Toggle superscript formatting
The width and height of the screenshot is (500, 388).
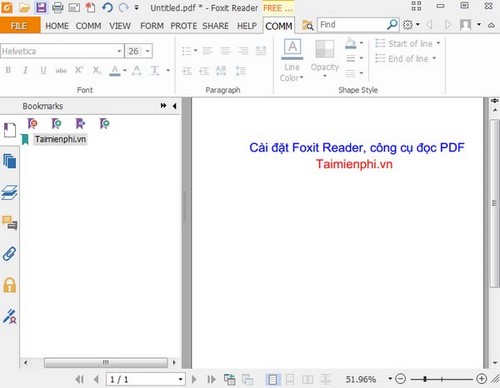coord(79,70)
